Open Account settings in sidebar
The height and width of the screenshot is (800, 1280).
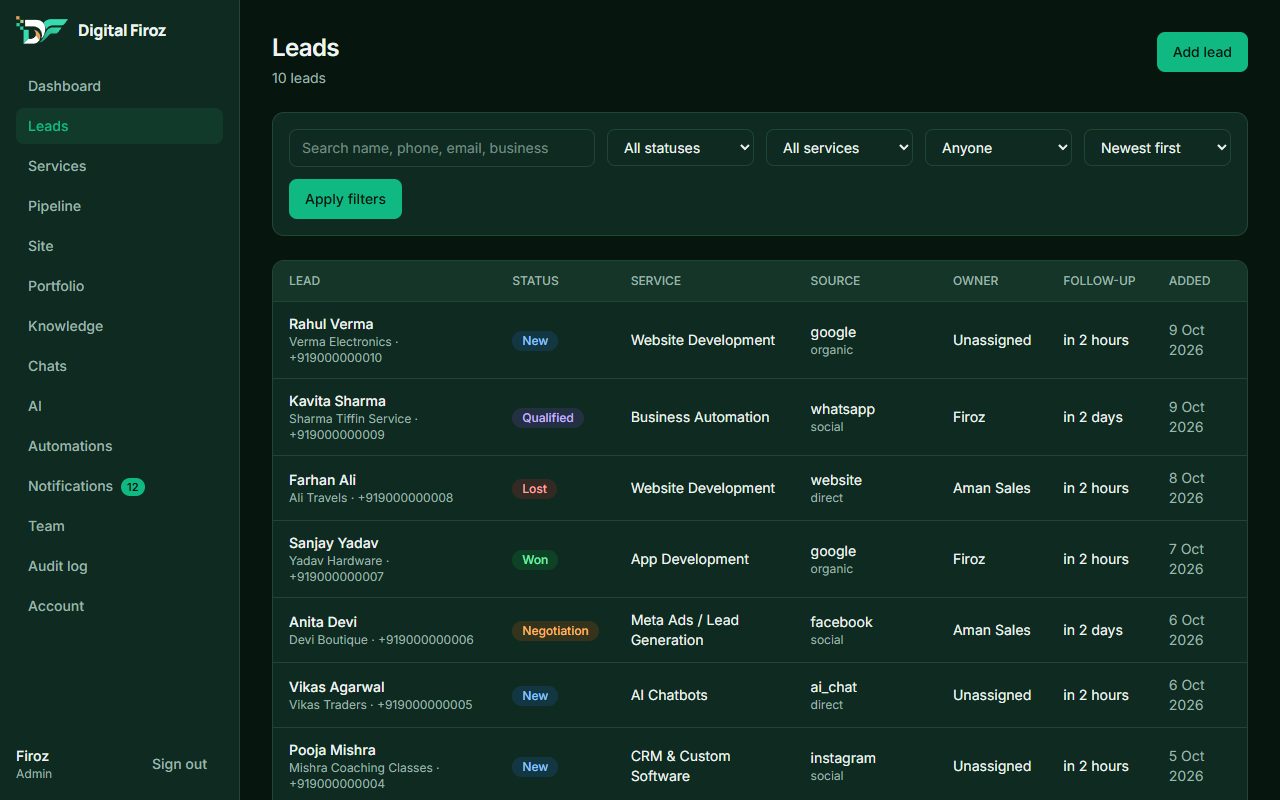click(119, 606)
